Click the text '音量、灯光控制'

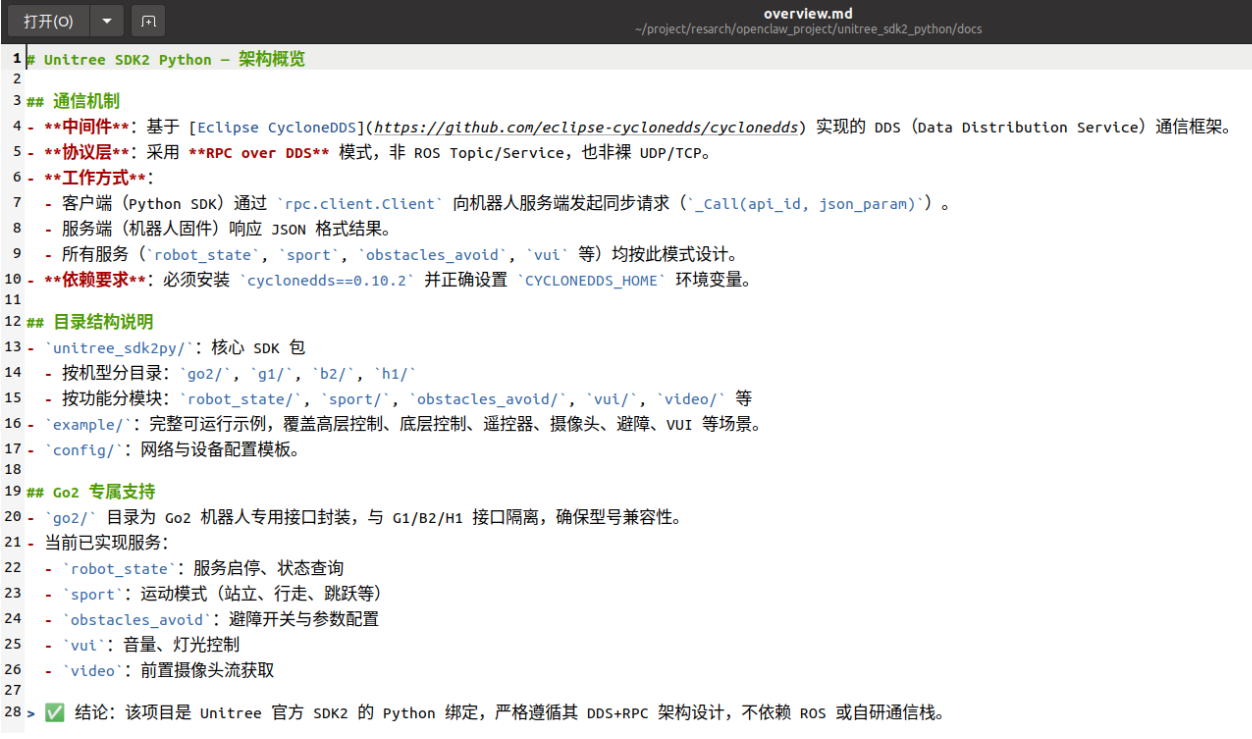(x=181, y=645)
